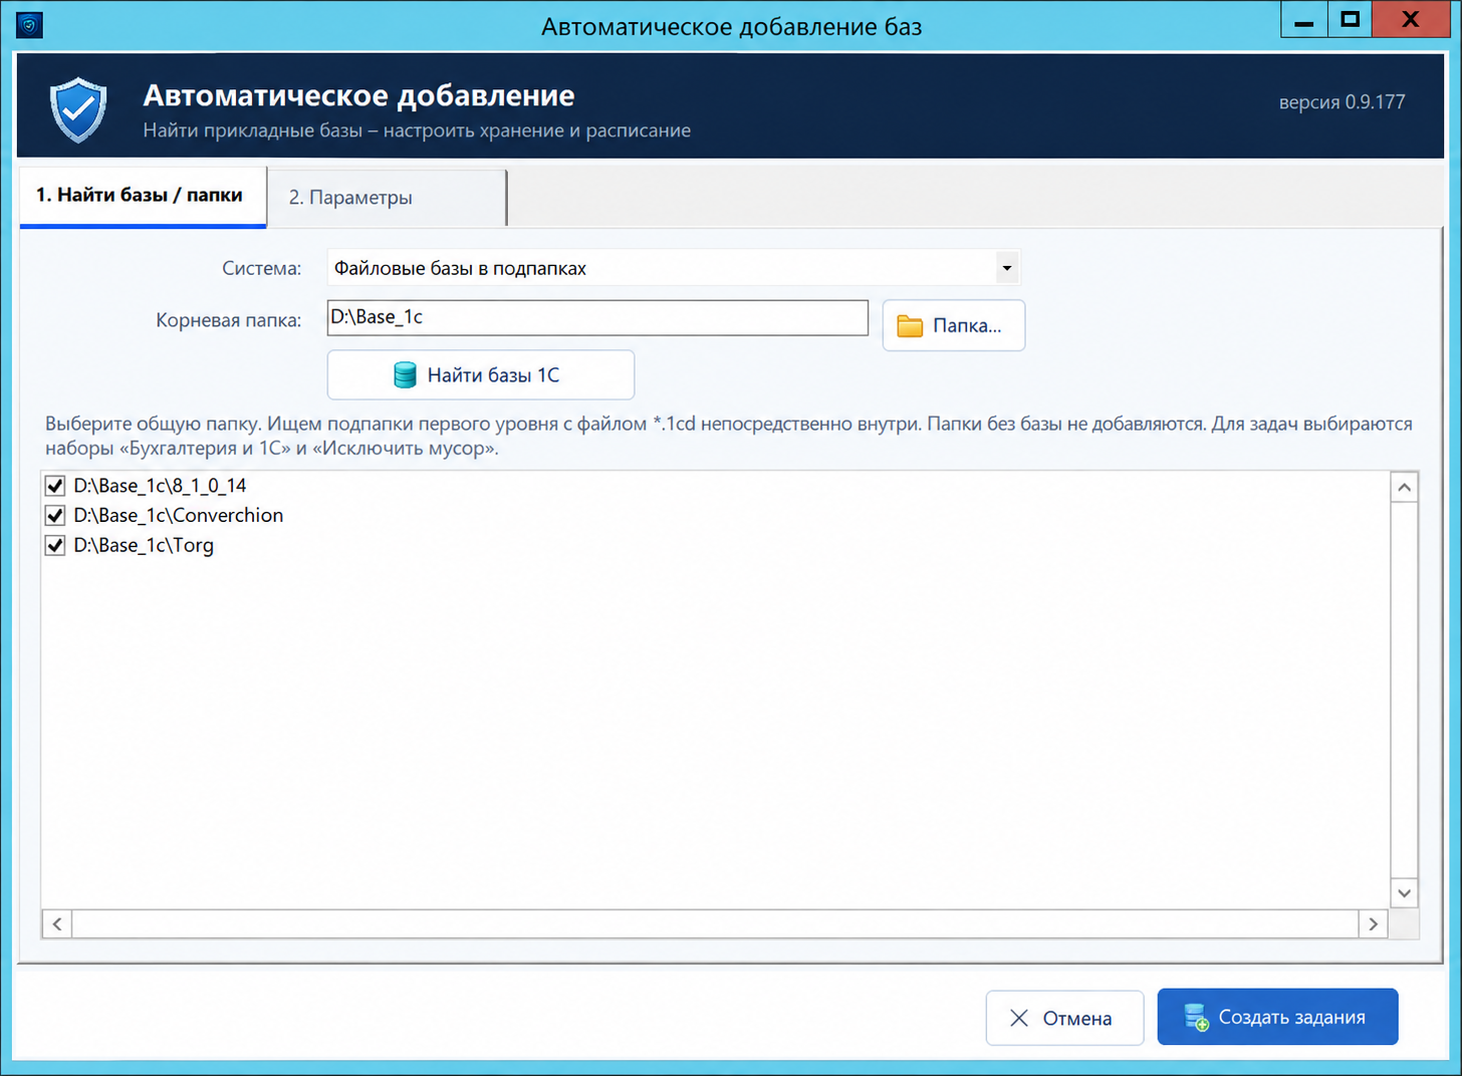The image size is (1462, 1076).
Task: Click the folder icon on Папка button
Action: 910,326
